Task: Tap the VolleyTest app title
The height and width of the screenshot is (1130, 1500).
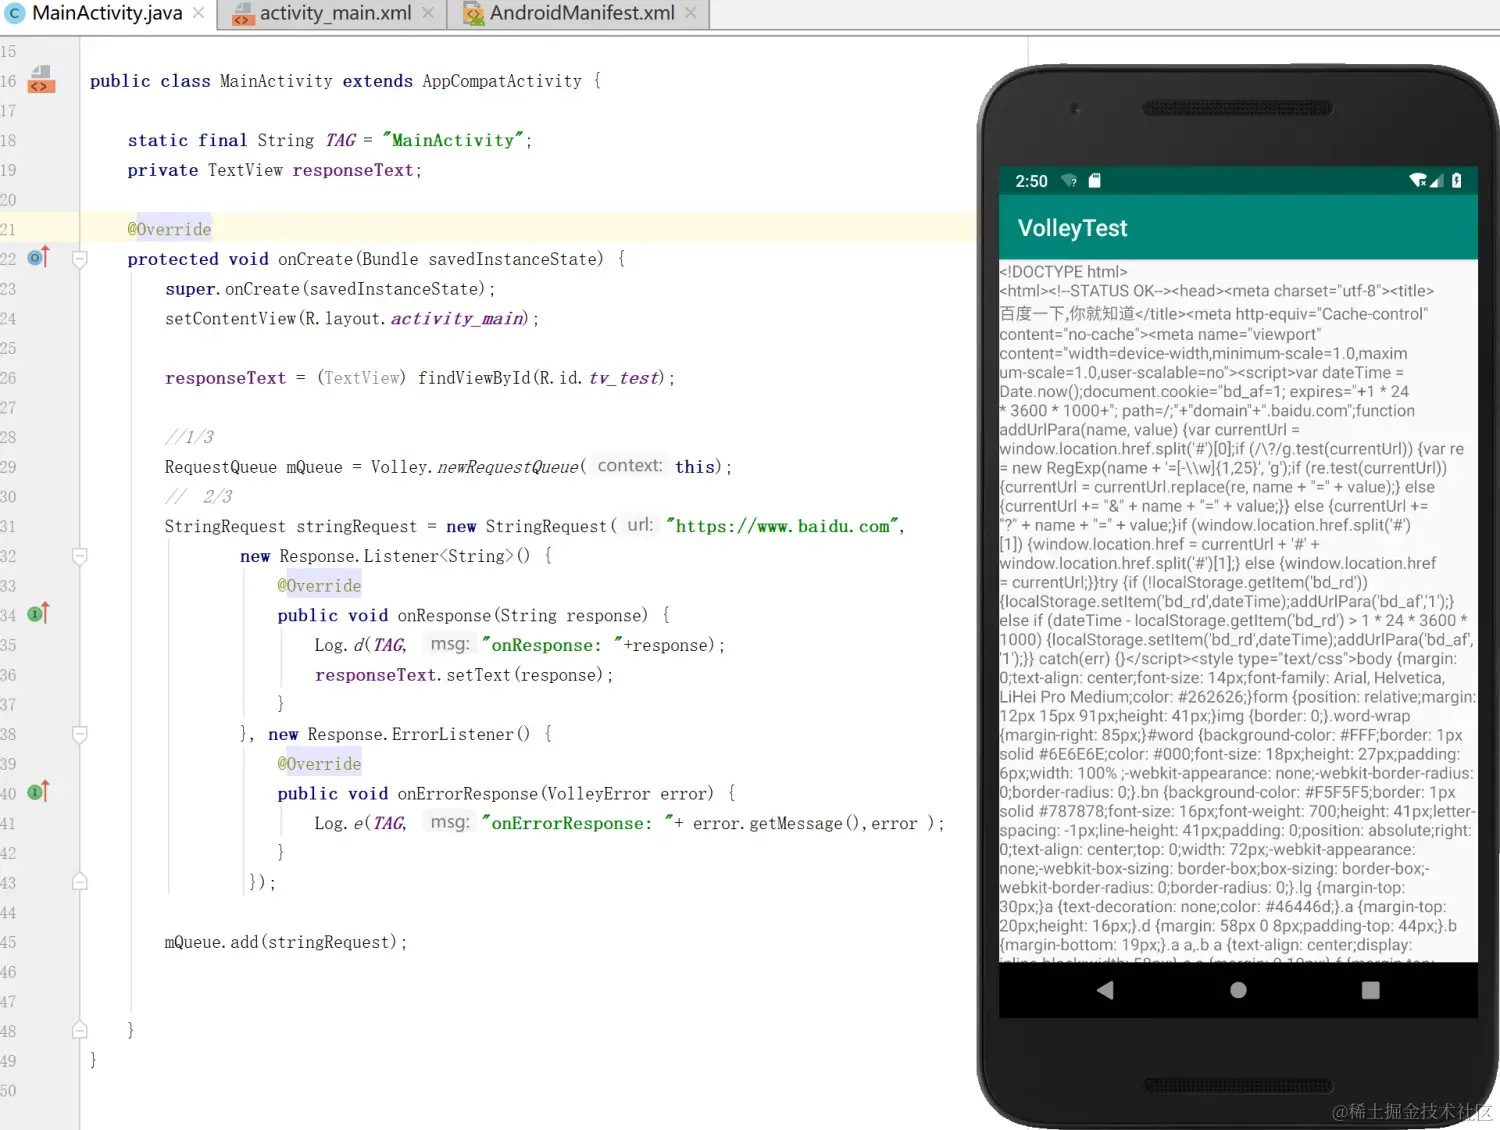Action: pyautogui.click(x=1072, y=228)
